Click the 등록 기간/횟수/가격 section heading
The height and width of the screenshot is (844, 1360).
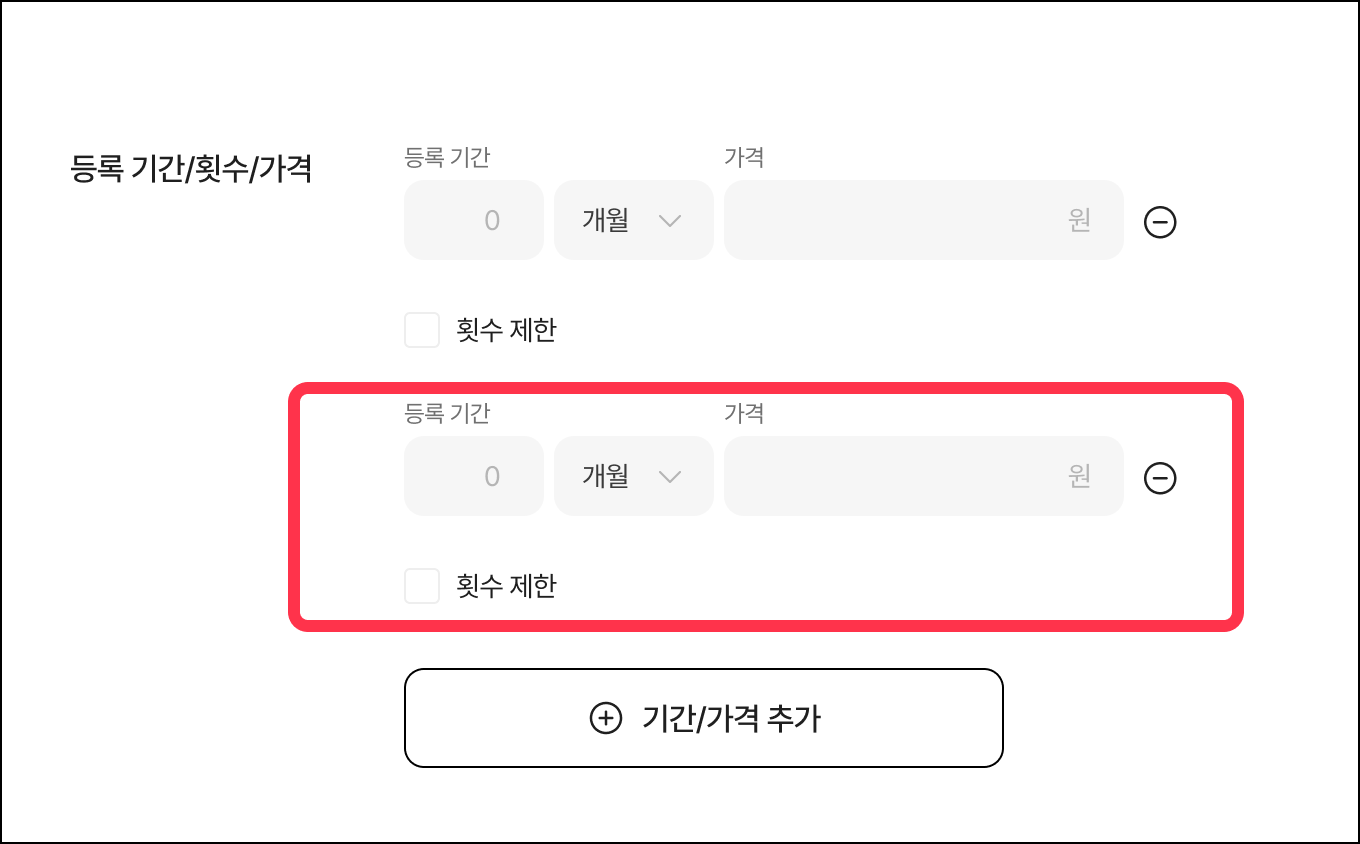coord(192,169)
